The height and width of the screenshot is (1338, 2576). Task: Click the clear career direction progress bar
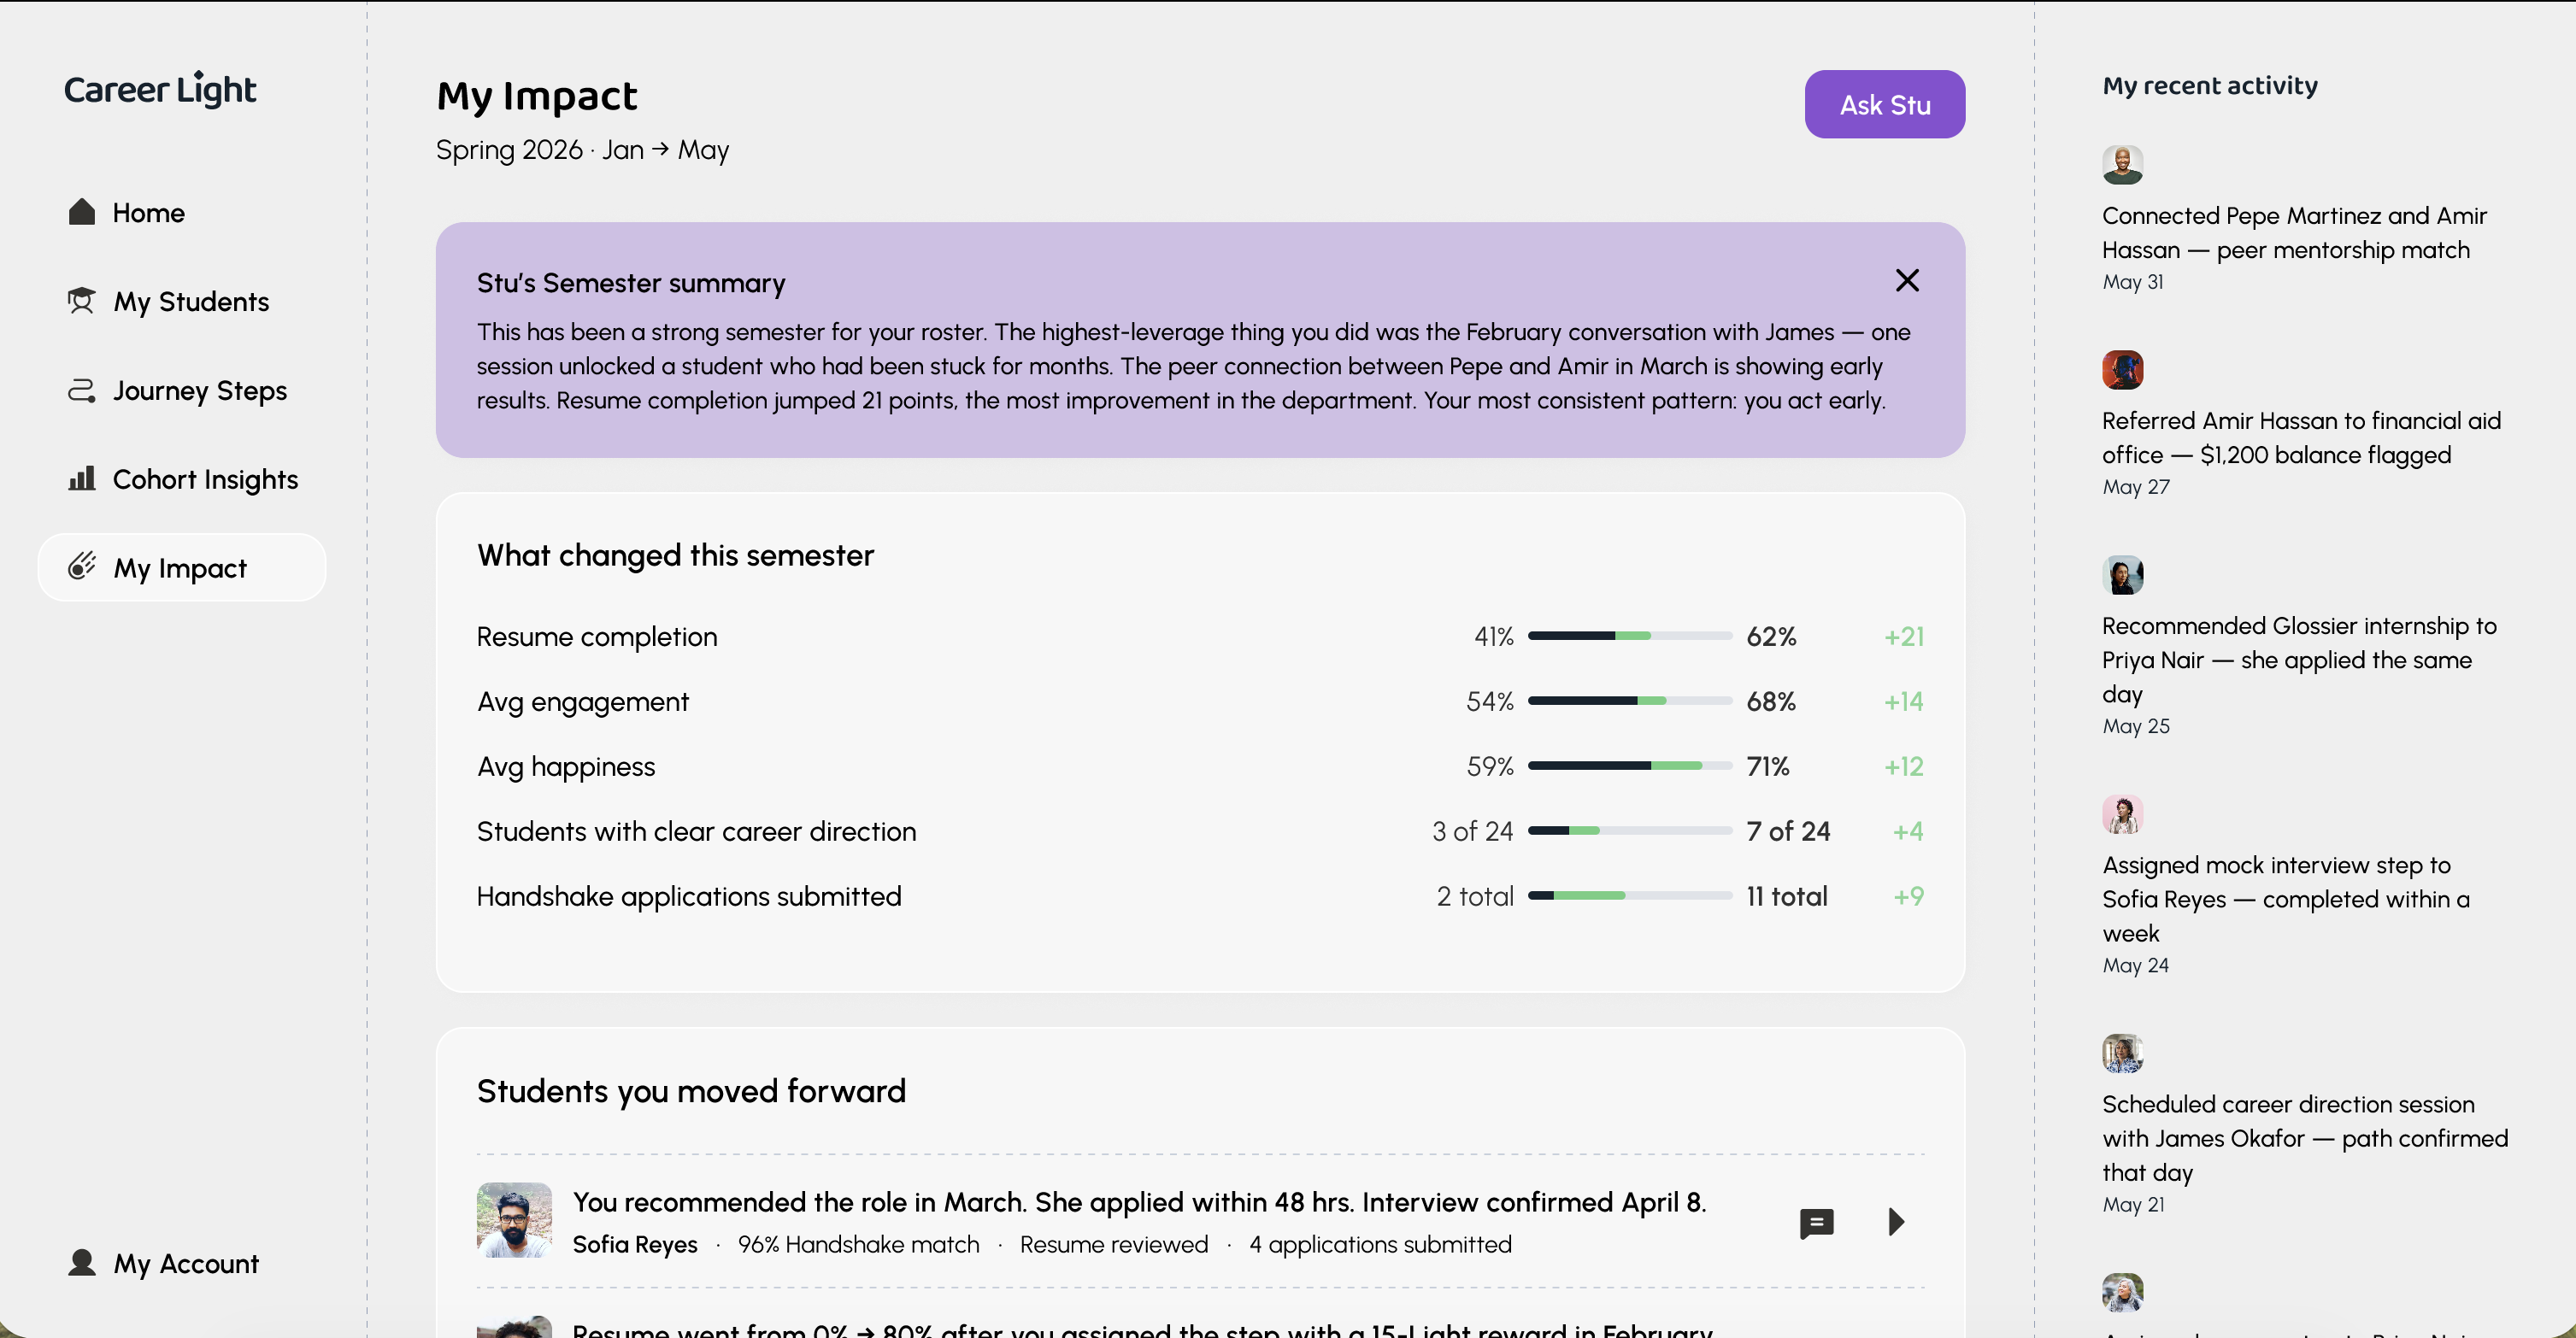click(1629, 831)
